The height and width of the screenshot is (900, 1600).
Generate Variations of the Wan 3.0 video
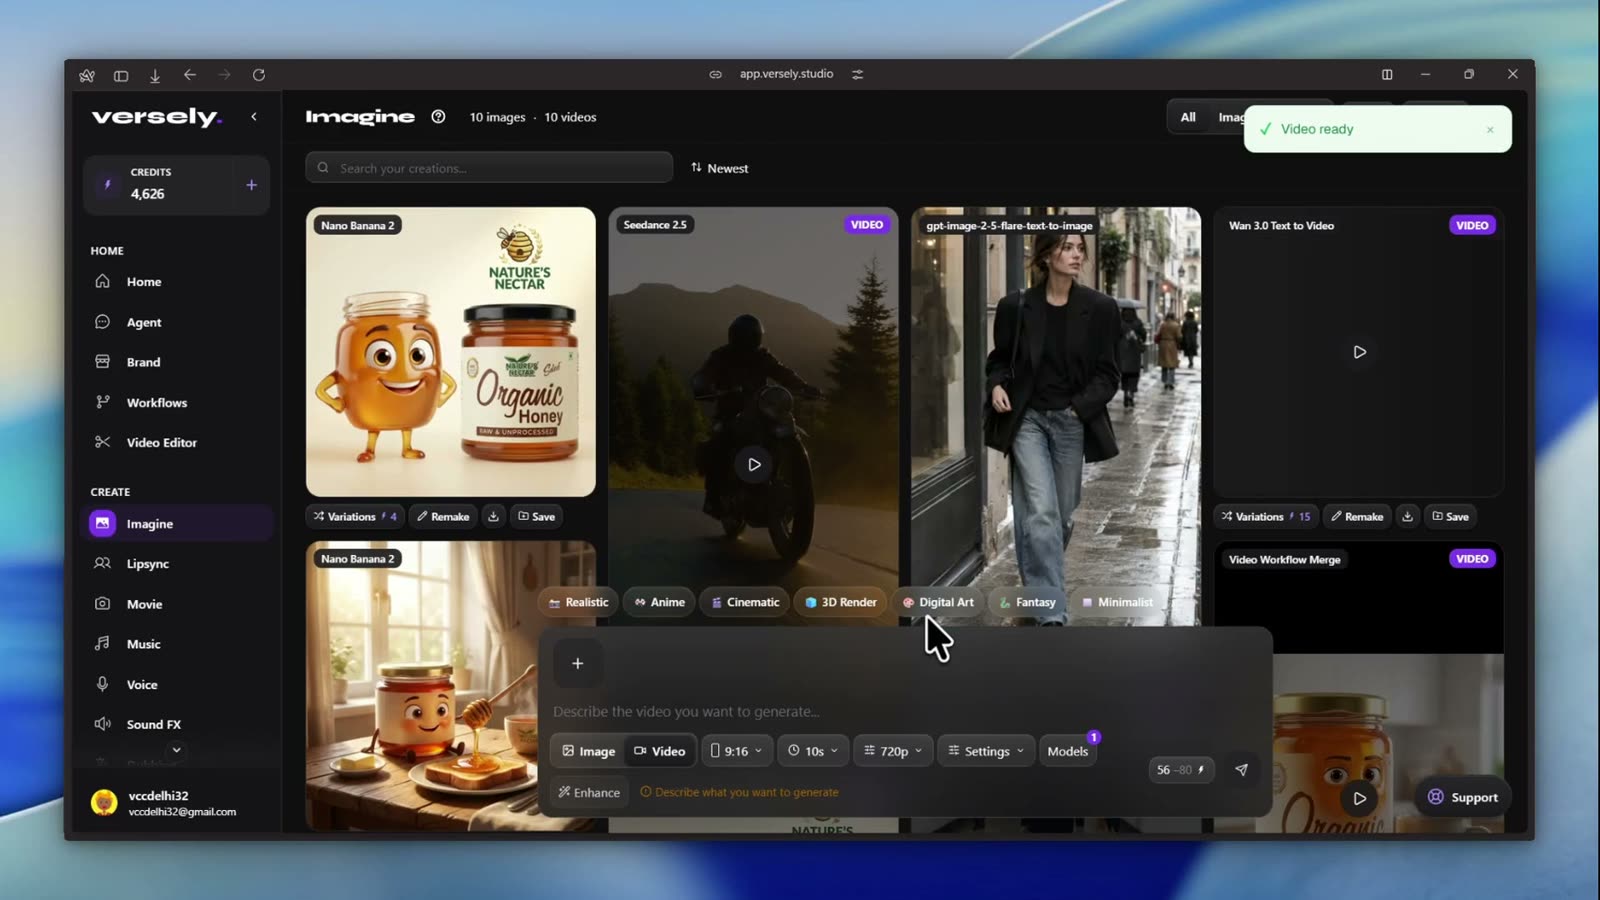1266,517
